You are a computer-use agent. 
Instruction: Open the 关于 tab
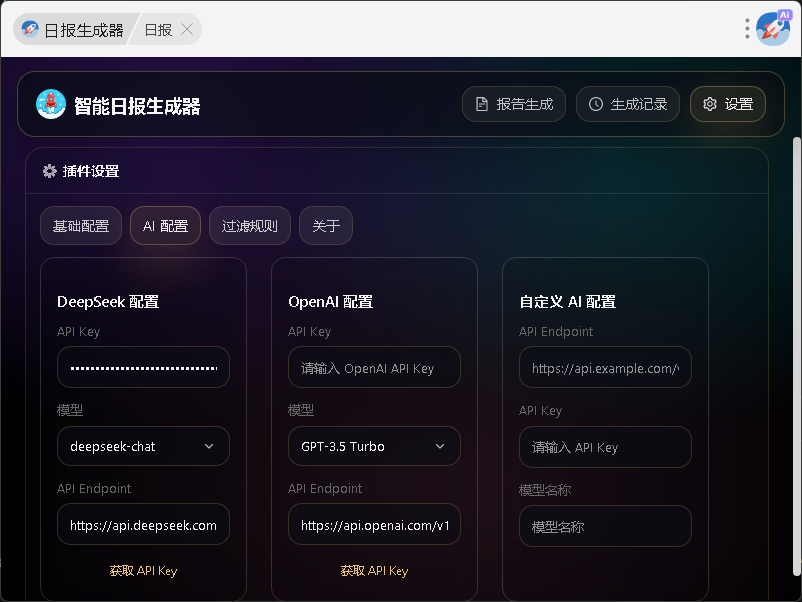(x=326, y=226)
